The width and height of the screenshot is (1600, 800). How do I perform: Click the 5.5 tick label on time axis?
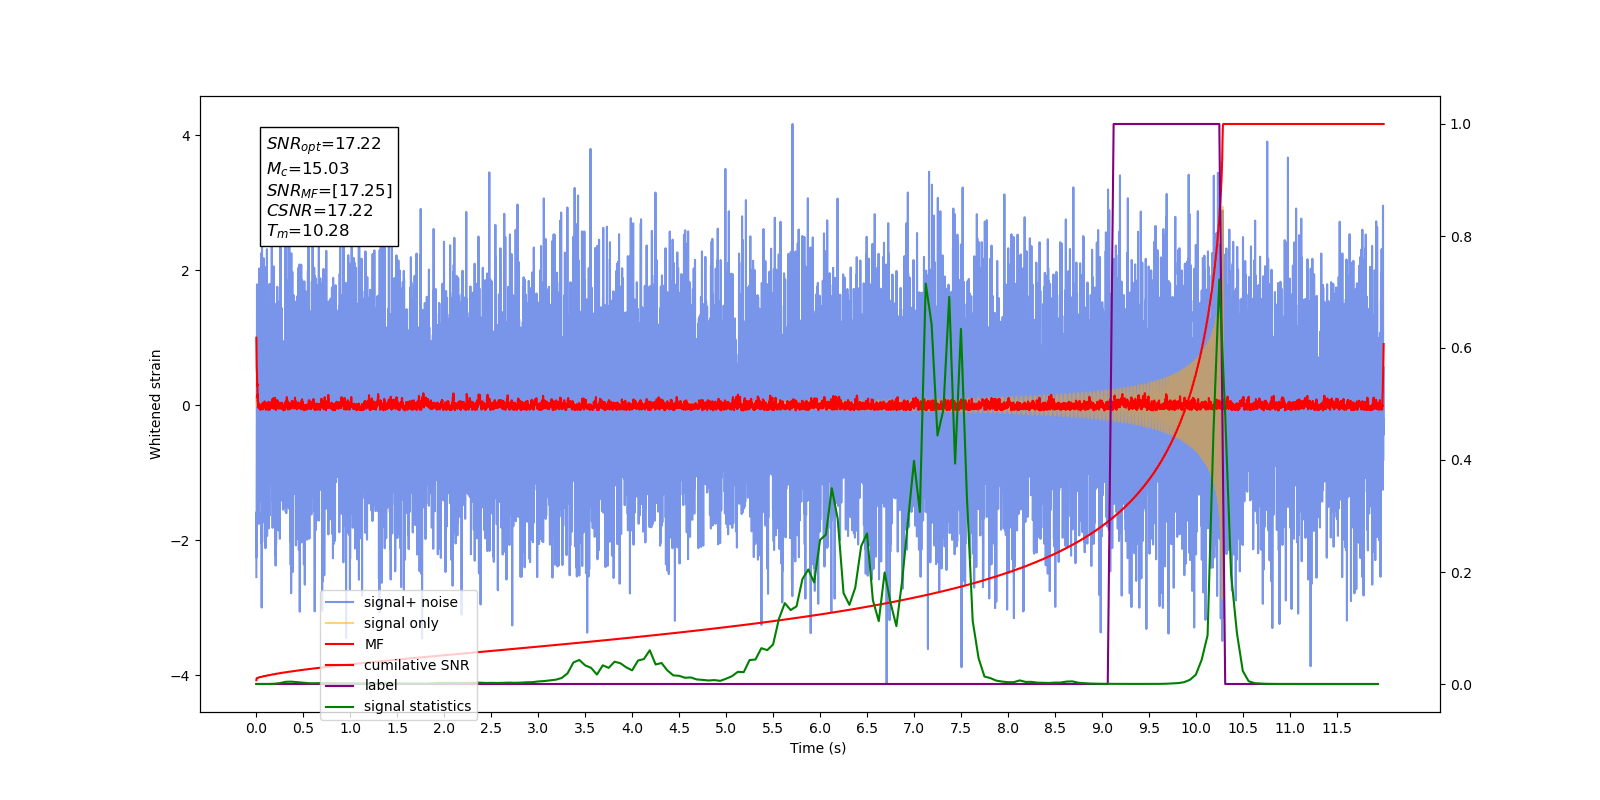pos(773,728)
